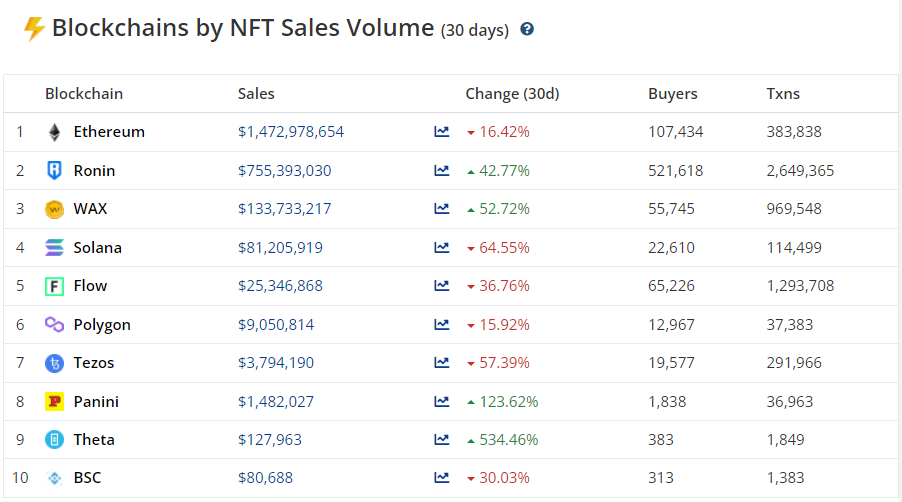Click the Solana logo icon
The height and width of the screenshot is (502, 902).
(x=54, y=247)
